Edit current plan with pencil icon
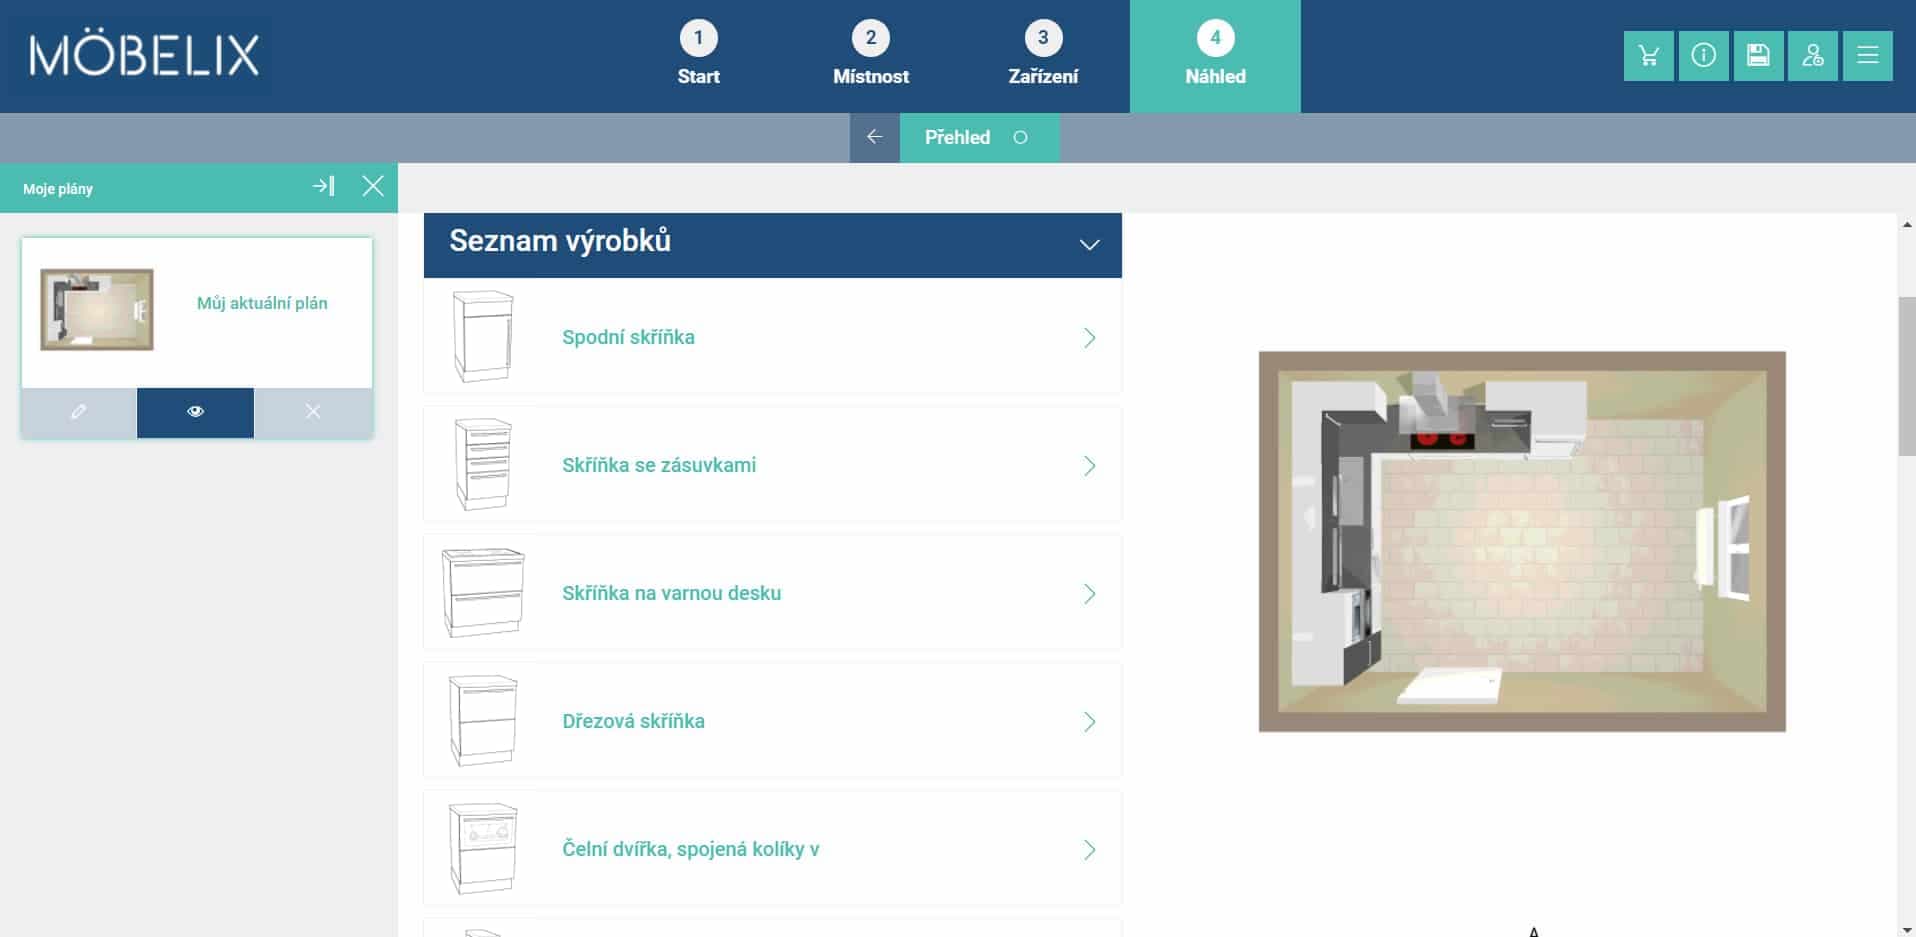The height and width of the screenshot is (937, 1916). pos(79,412)
